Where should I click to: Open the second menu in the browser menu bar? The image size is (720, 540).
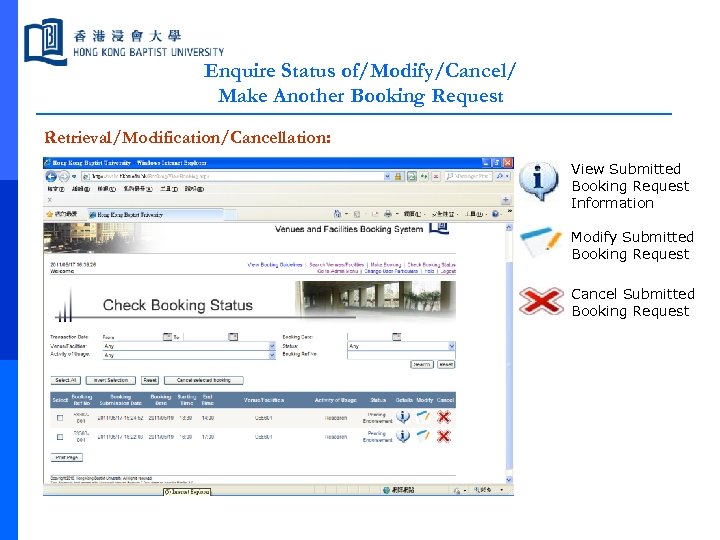[80, 189]
